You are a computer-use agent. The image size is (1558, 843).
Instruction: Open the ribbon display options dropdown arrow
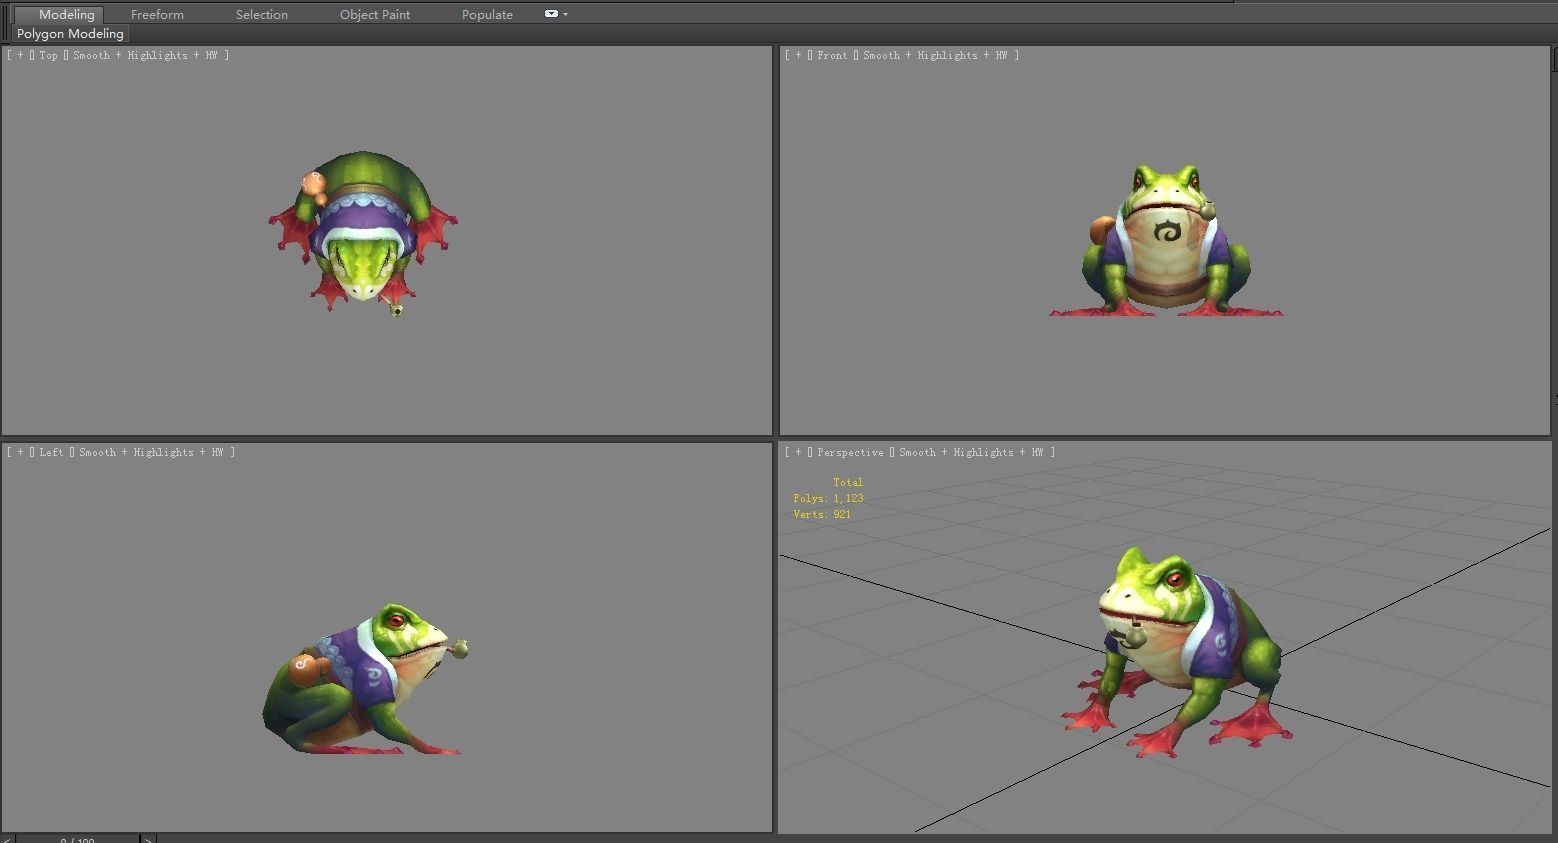tap(566, 14)
